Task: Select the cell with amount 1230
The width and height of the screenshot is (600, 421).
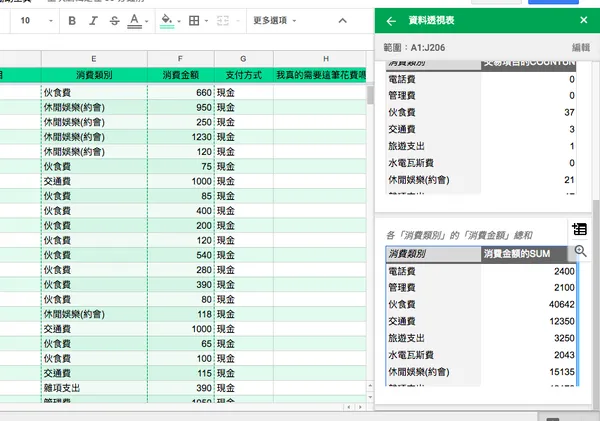Action: coord(181,137)
